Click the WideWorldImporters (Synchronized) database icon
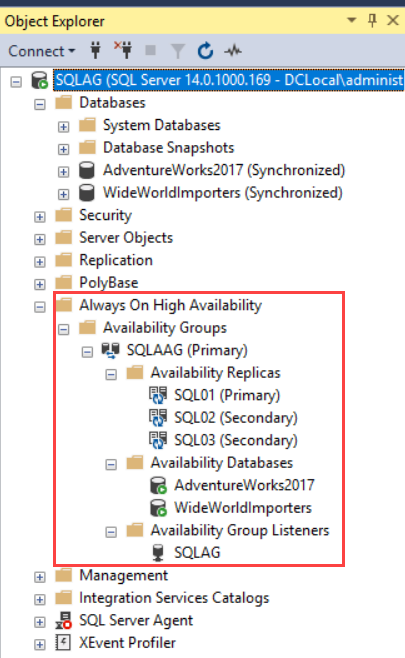The width and height of the screenshot is (405, 658). 87,193
